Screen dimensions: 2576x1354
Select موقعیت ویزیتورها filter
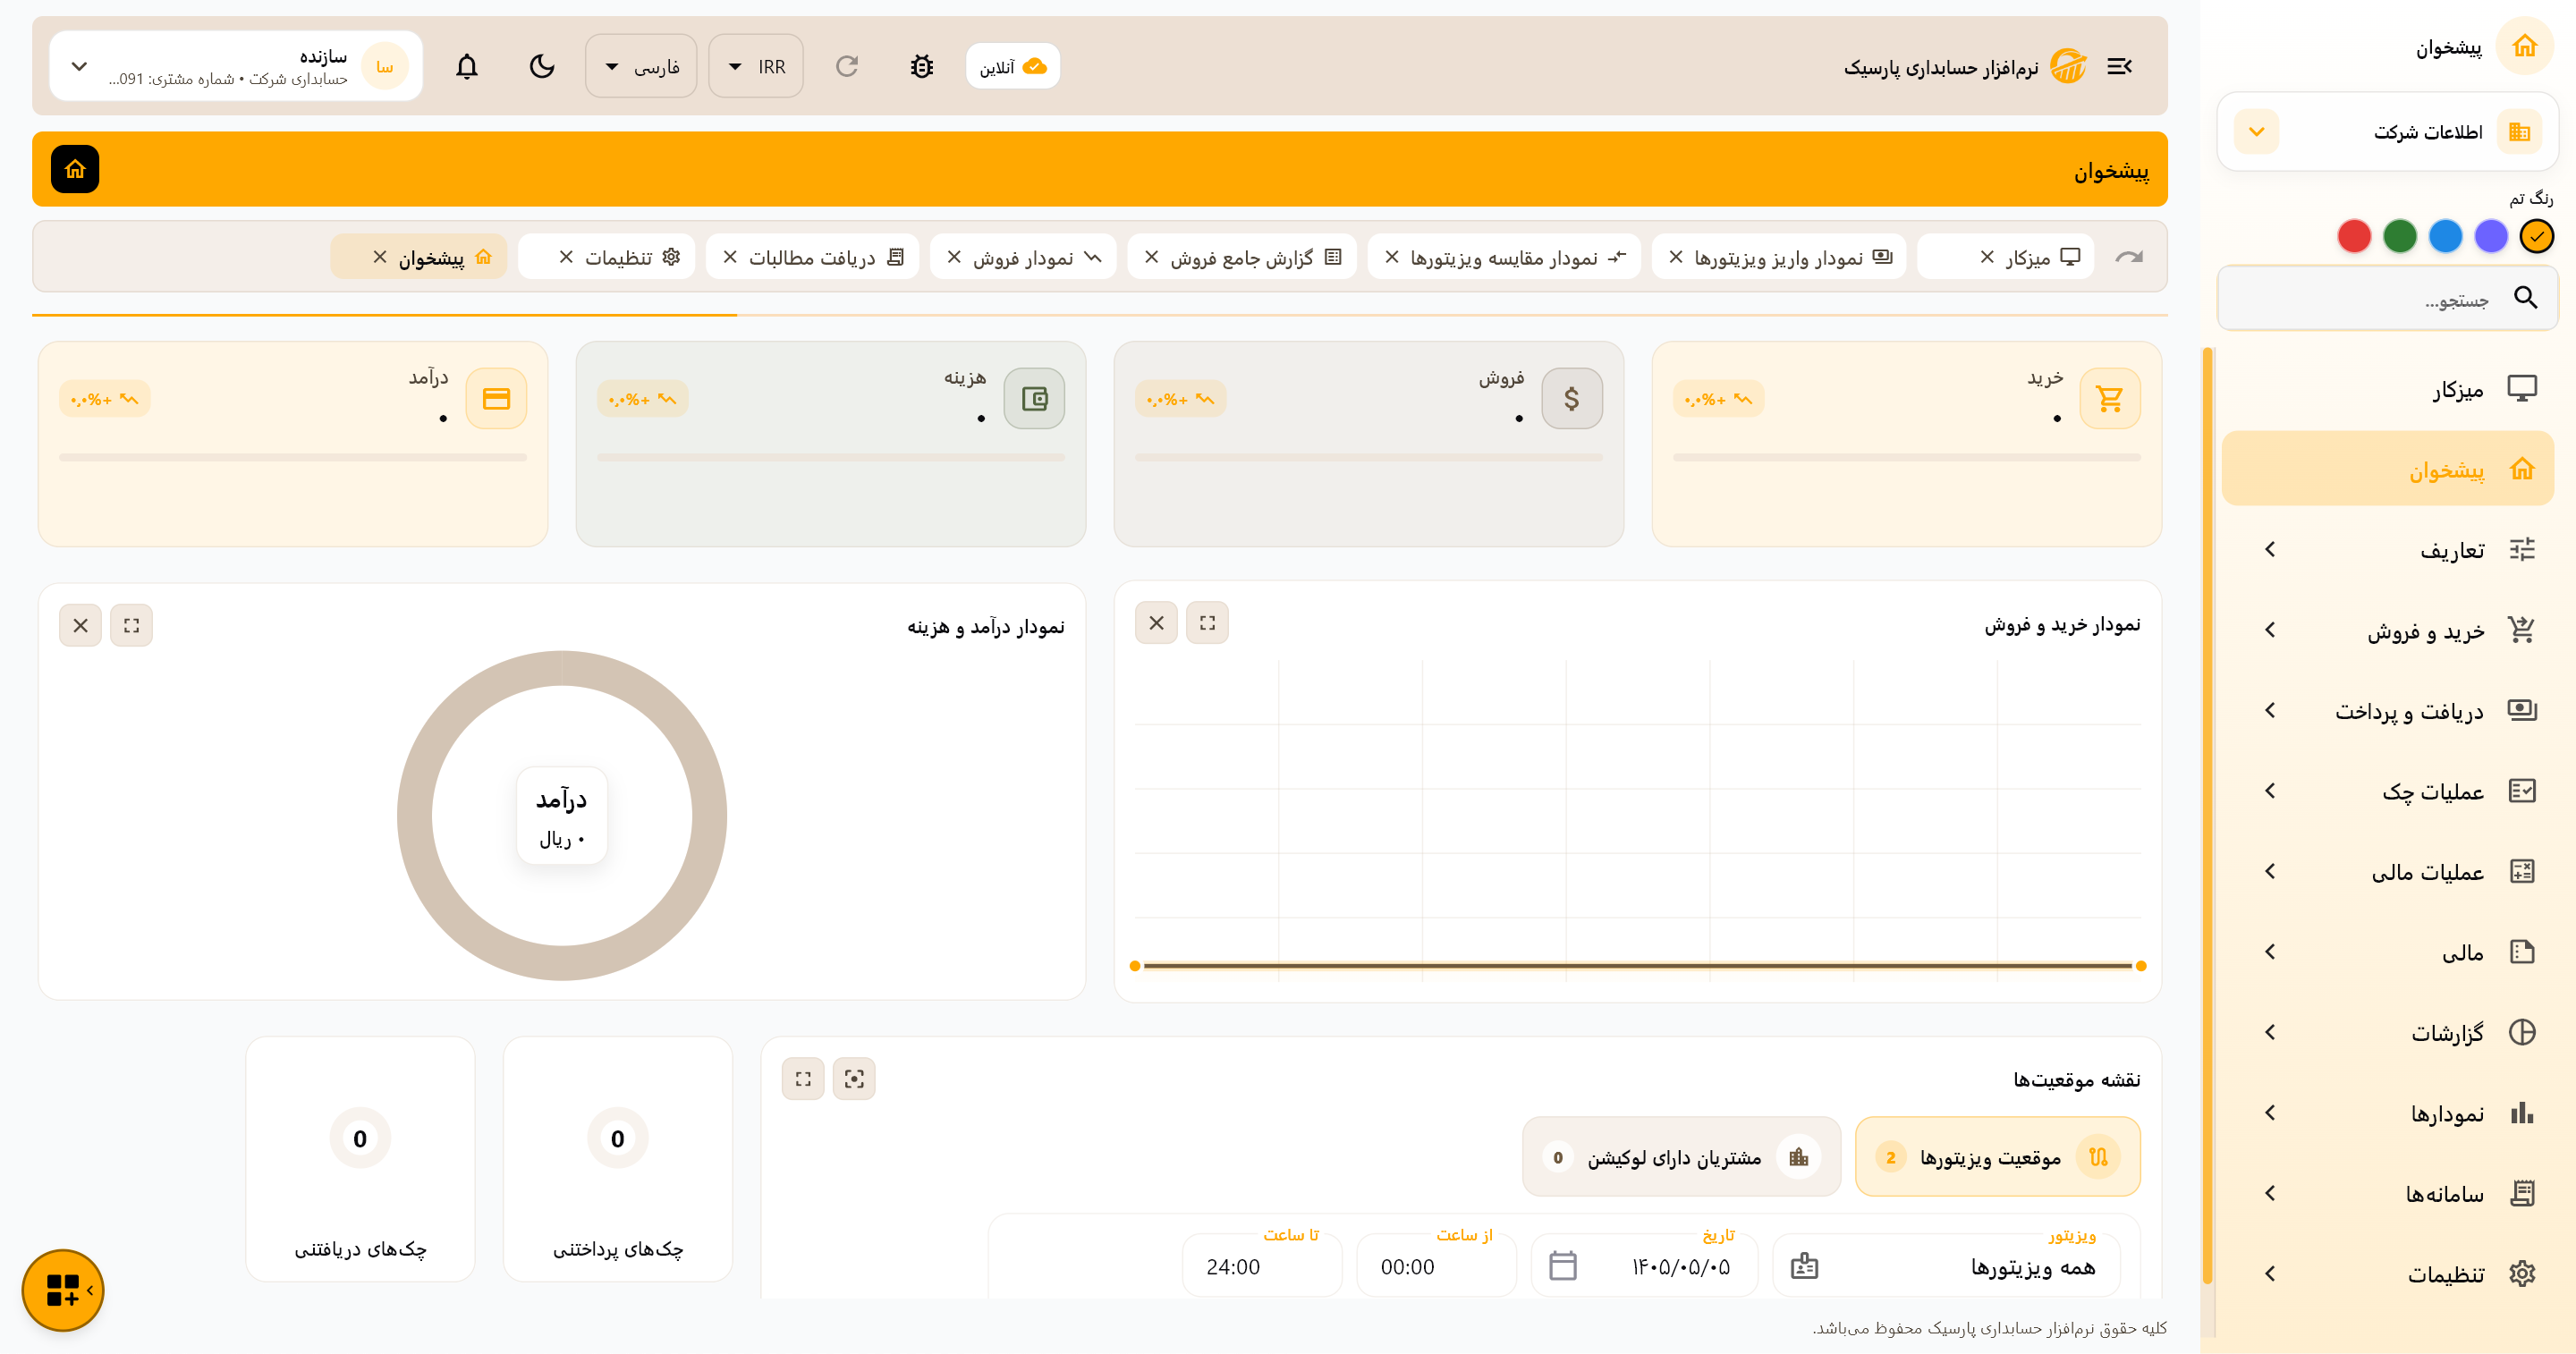pos(1997,1157)
